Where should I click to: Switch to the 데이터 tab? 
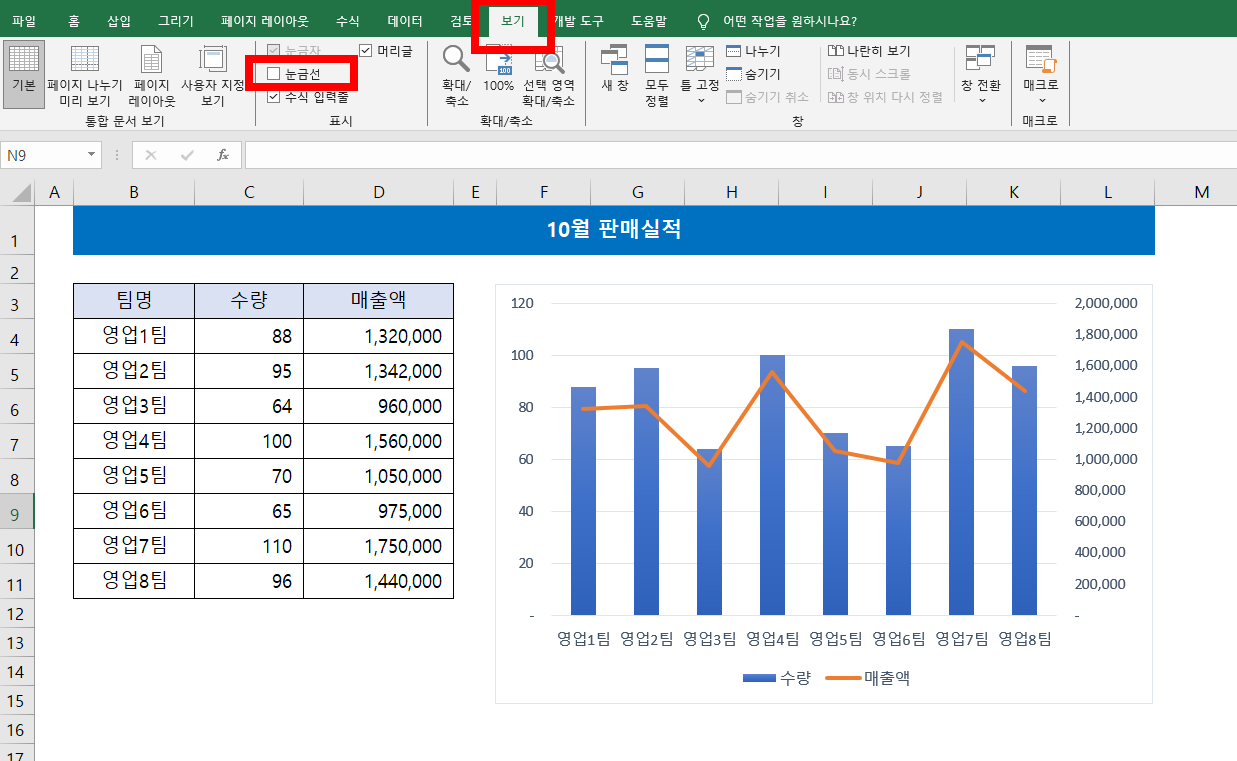coord(405,21)
